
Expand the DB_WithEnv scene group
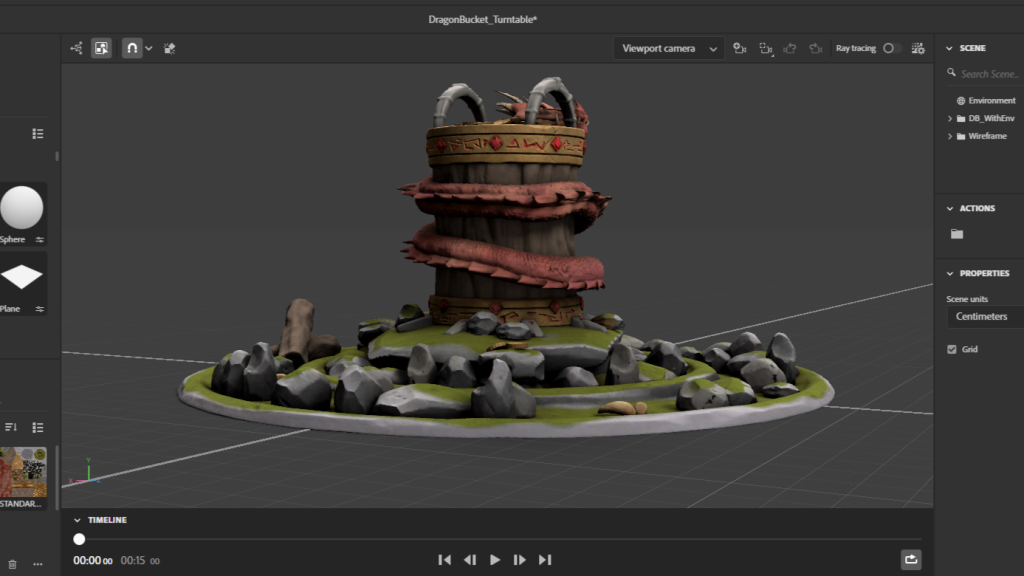tap(949, 118)
